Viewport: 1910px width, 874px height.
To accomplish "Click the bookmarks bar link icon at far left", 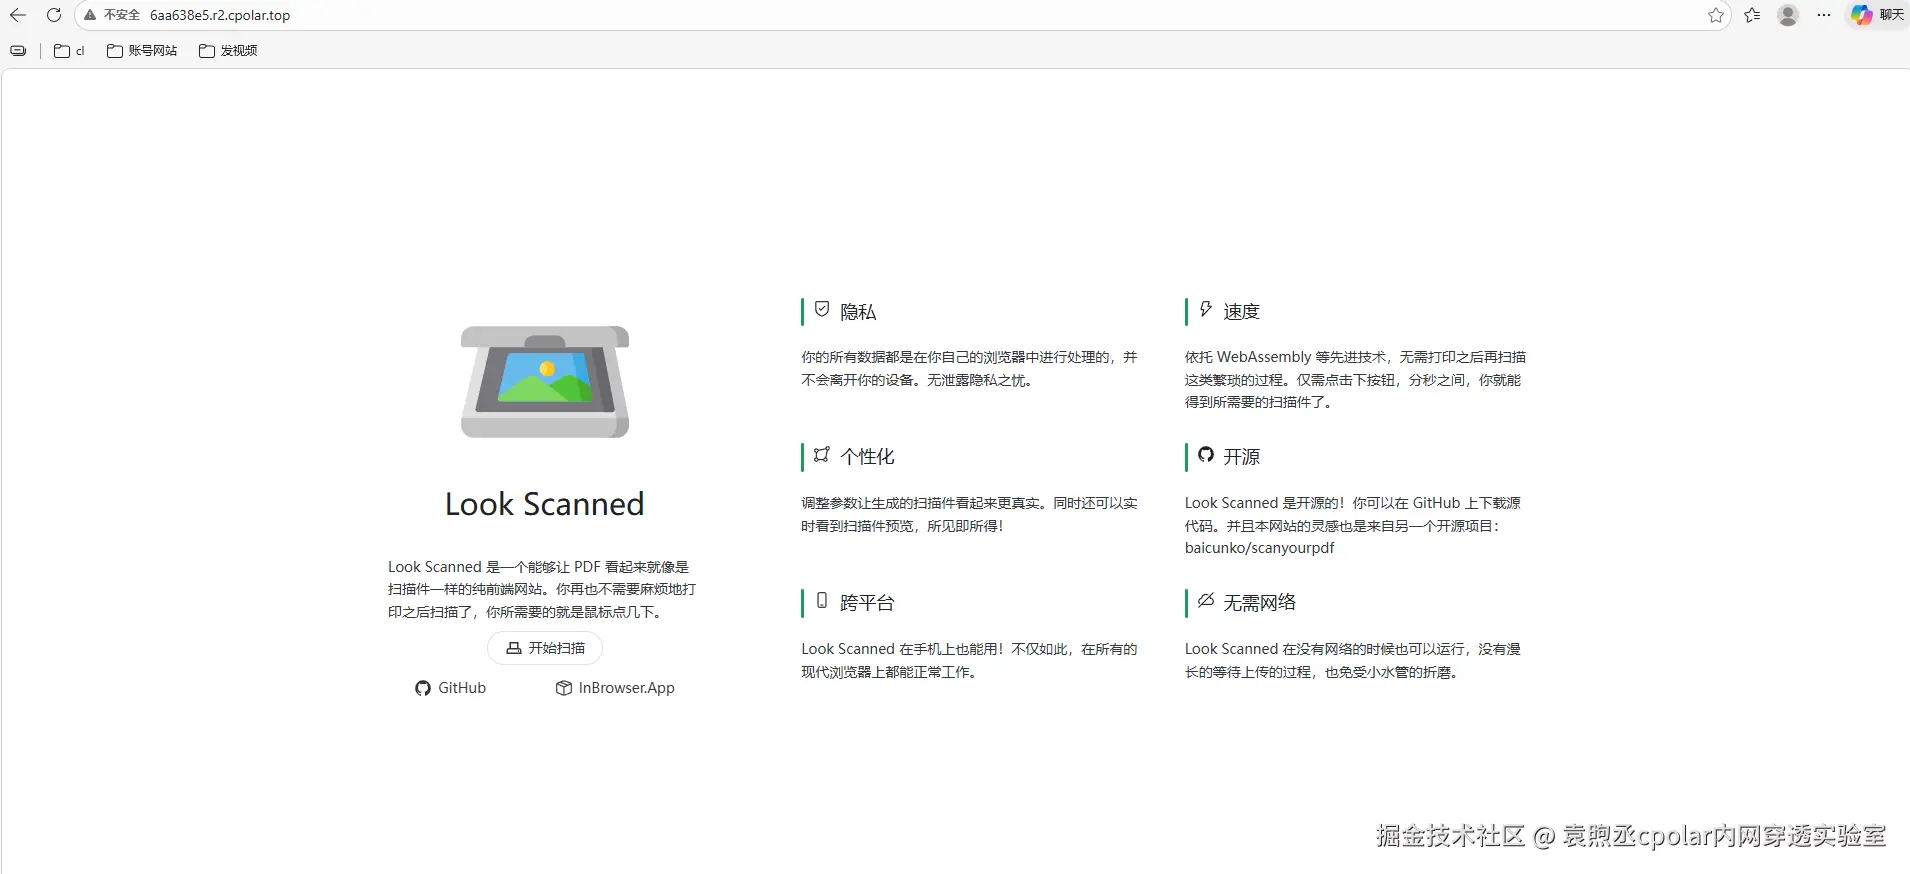I will (x=18, y=51).
